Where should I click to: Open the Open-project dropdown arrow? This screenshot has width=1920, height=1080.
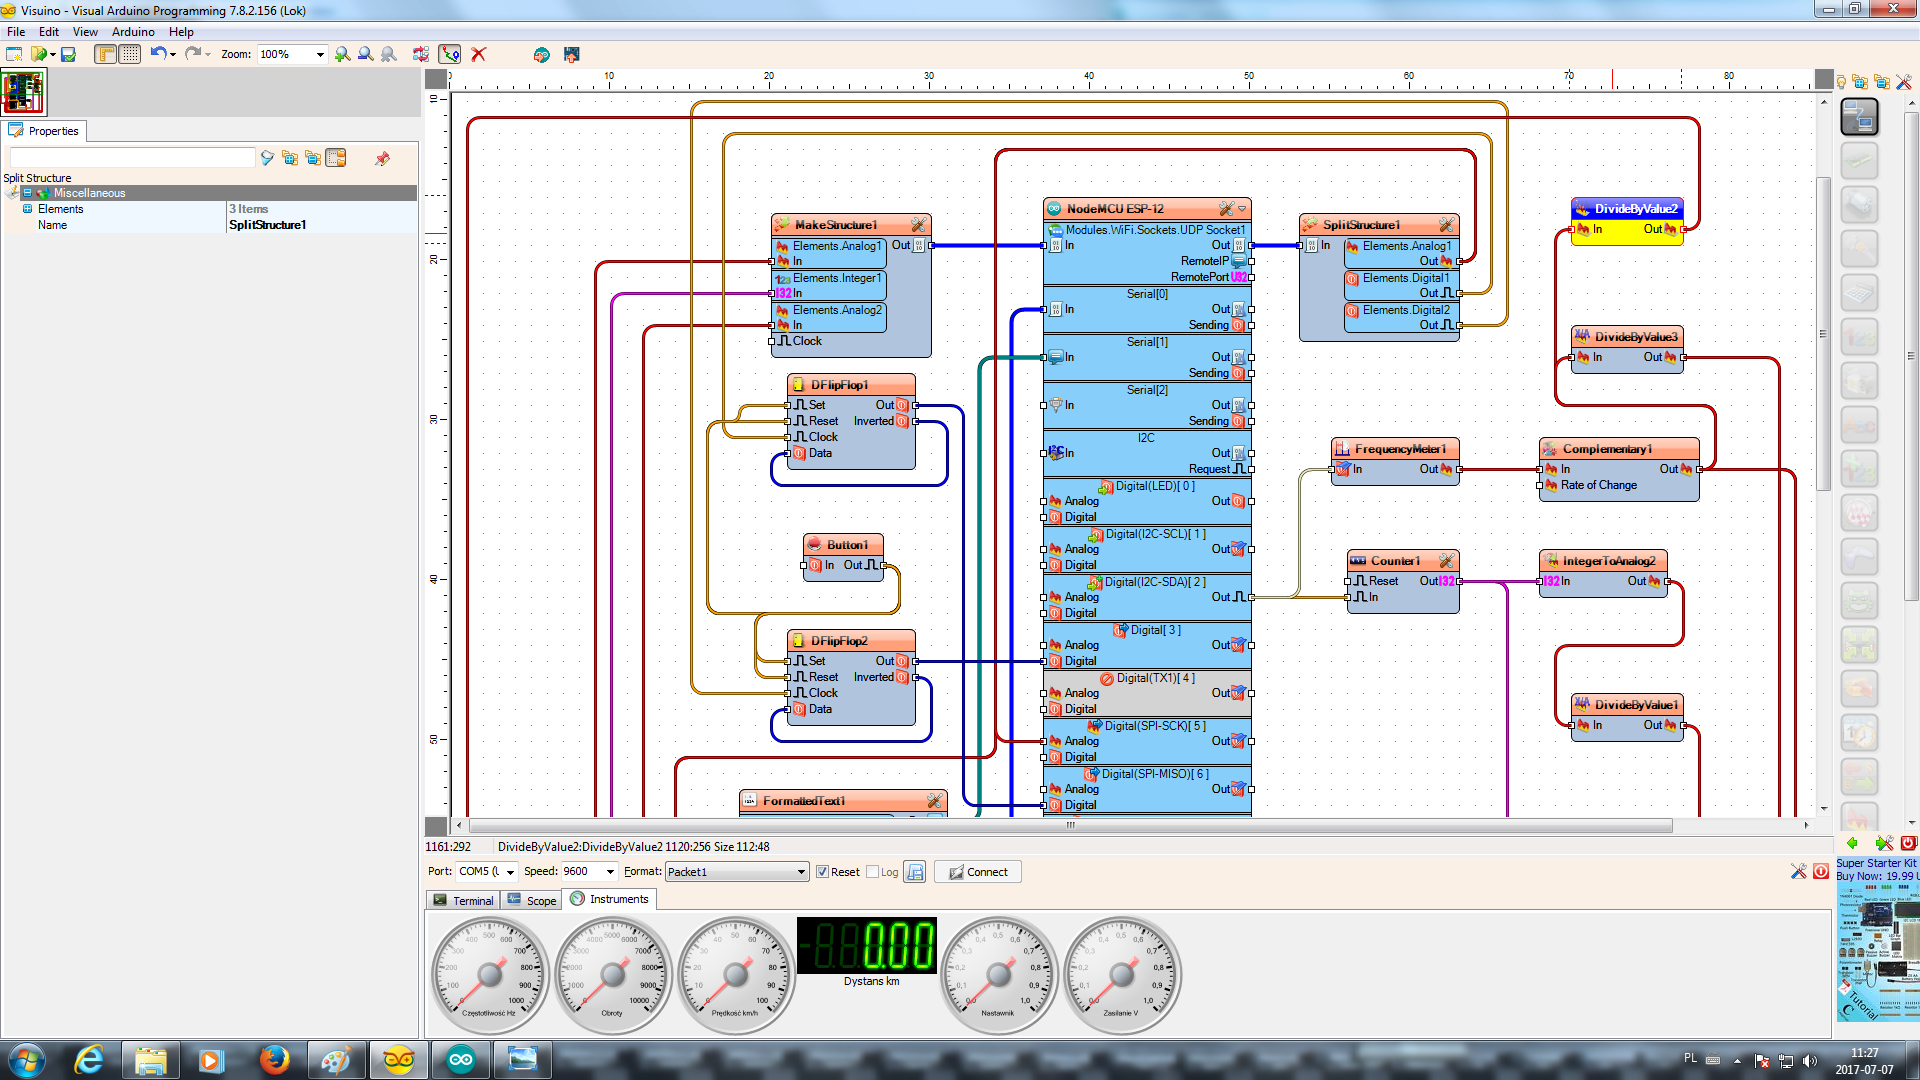[x=53, y=54]
